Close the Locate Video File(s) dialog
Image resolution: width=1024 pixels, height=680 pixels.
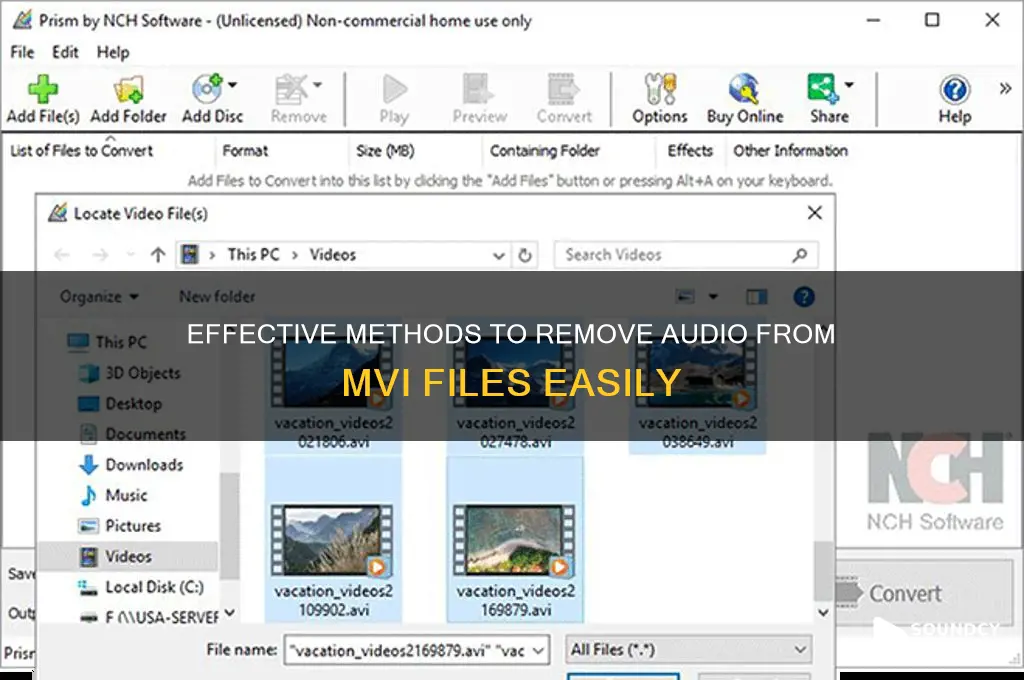[x=814, y=213]
